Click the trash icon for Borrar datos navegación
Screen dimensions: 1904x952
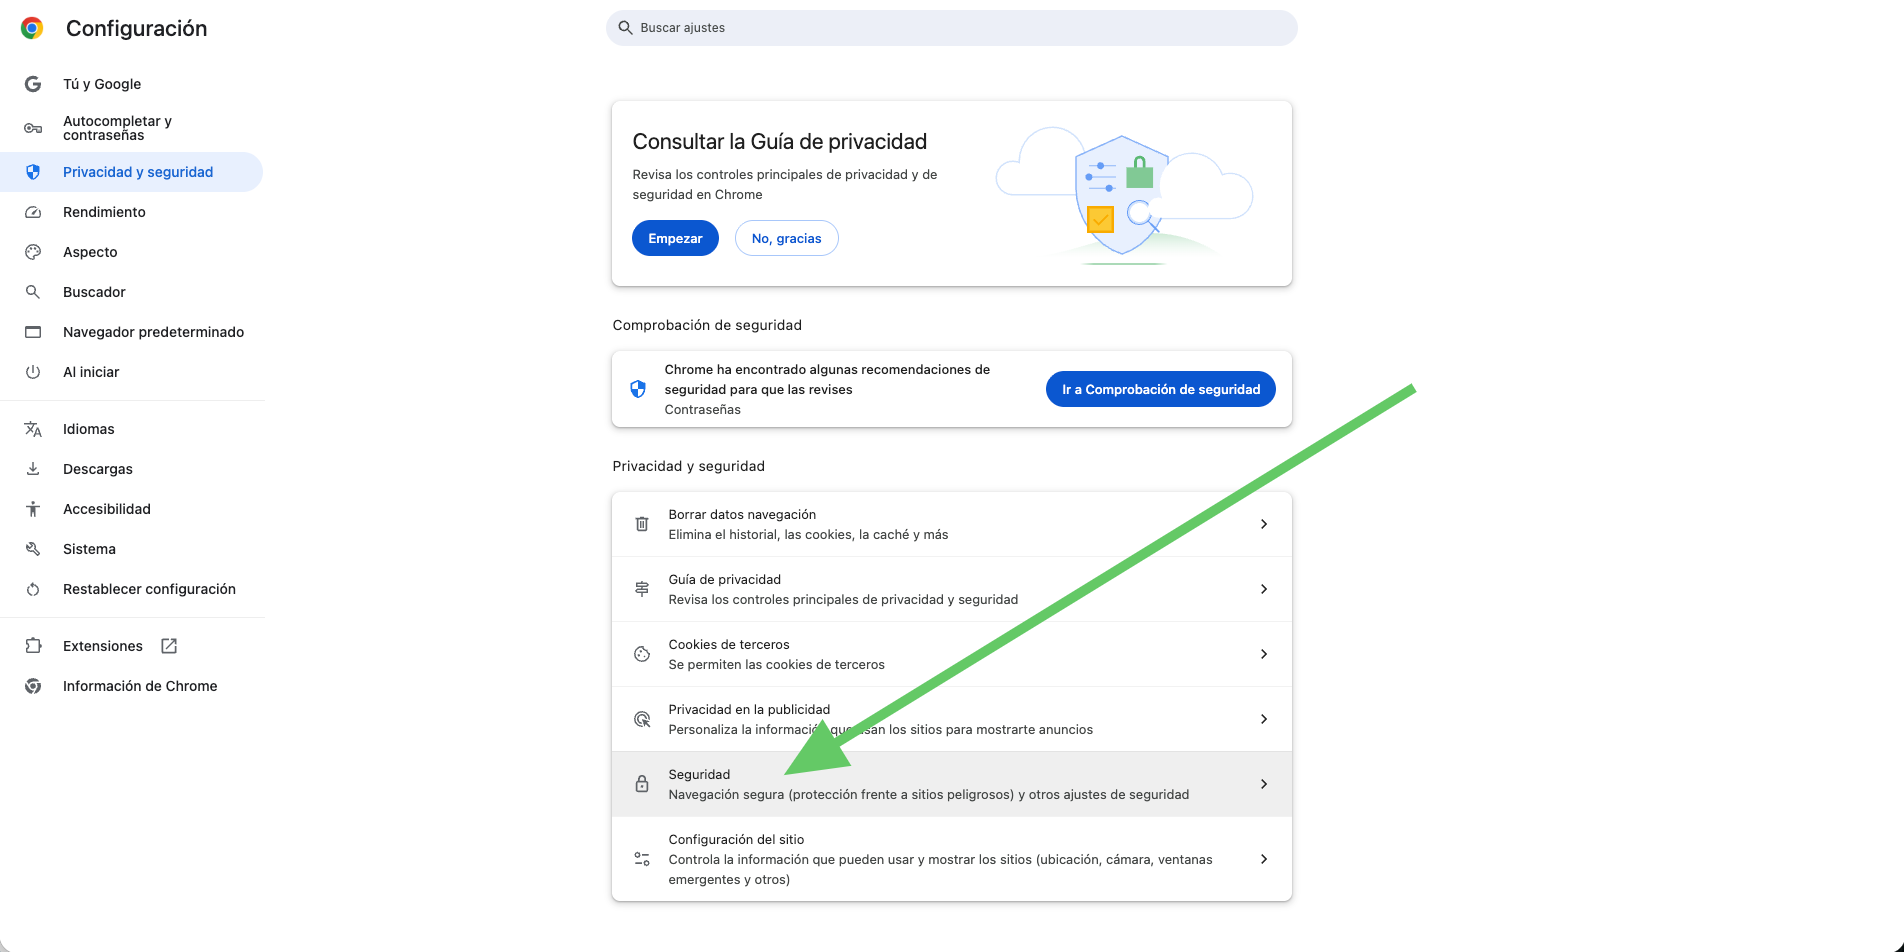point(642,524)
